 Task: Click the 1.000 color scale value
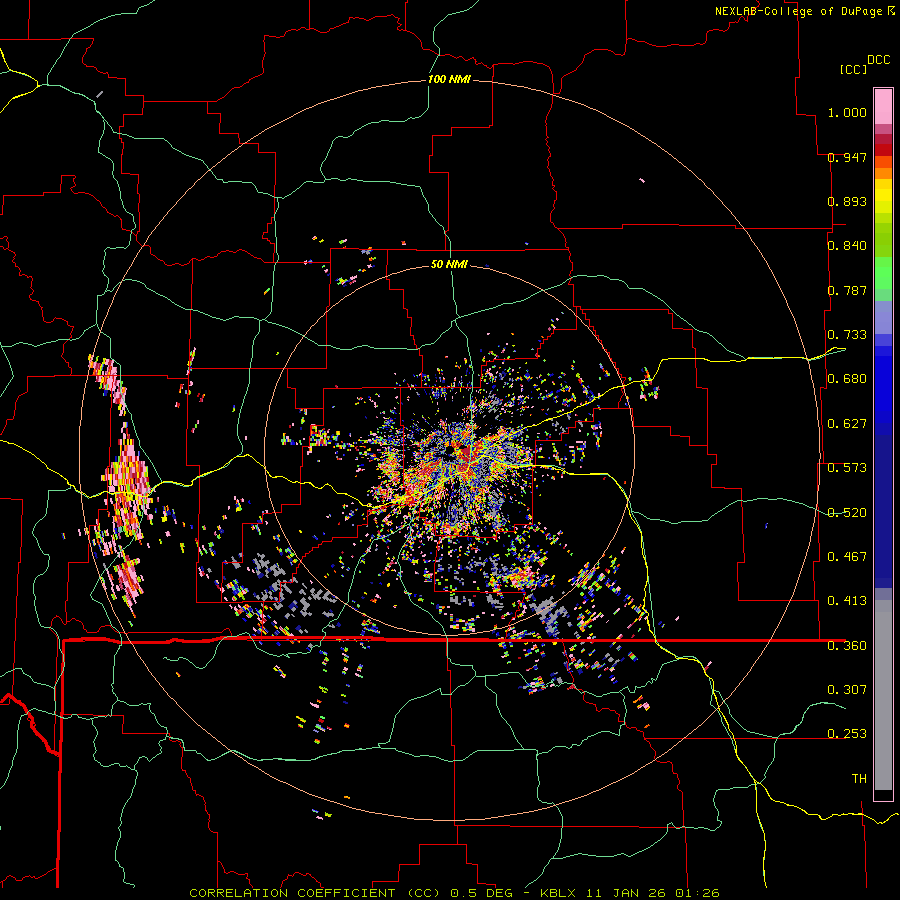(847, 112)
